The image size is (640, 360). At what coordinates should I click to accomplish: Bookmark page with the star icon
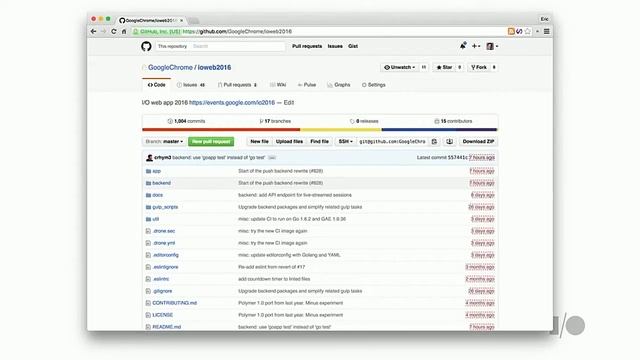528,31
